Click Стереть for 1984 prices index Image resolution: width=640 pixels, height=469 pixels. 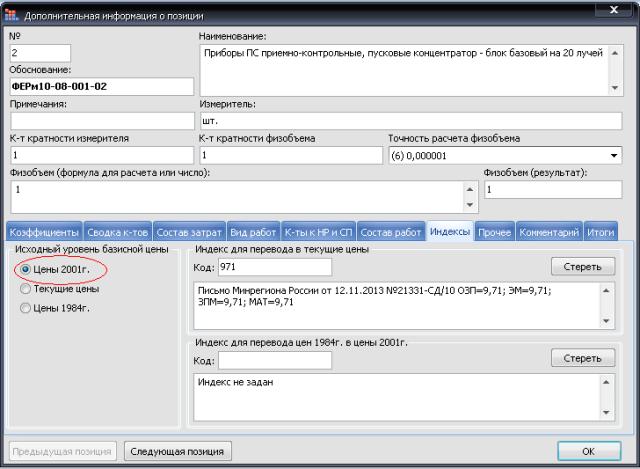tap(582, 358)
